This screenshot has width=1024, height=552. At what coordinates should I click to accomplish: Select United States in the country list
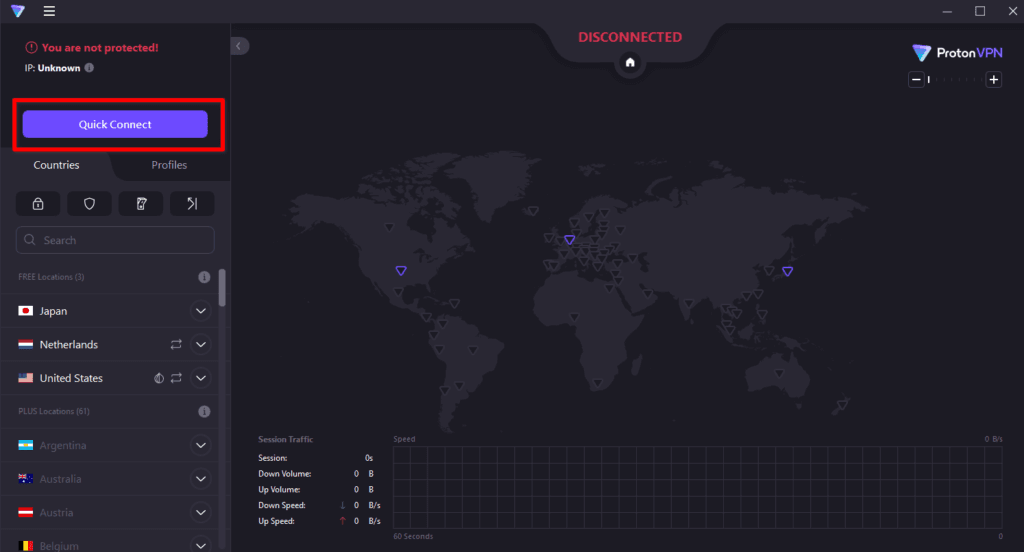coord(71,378)
